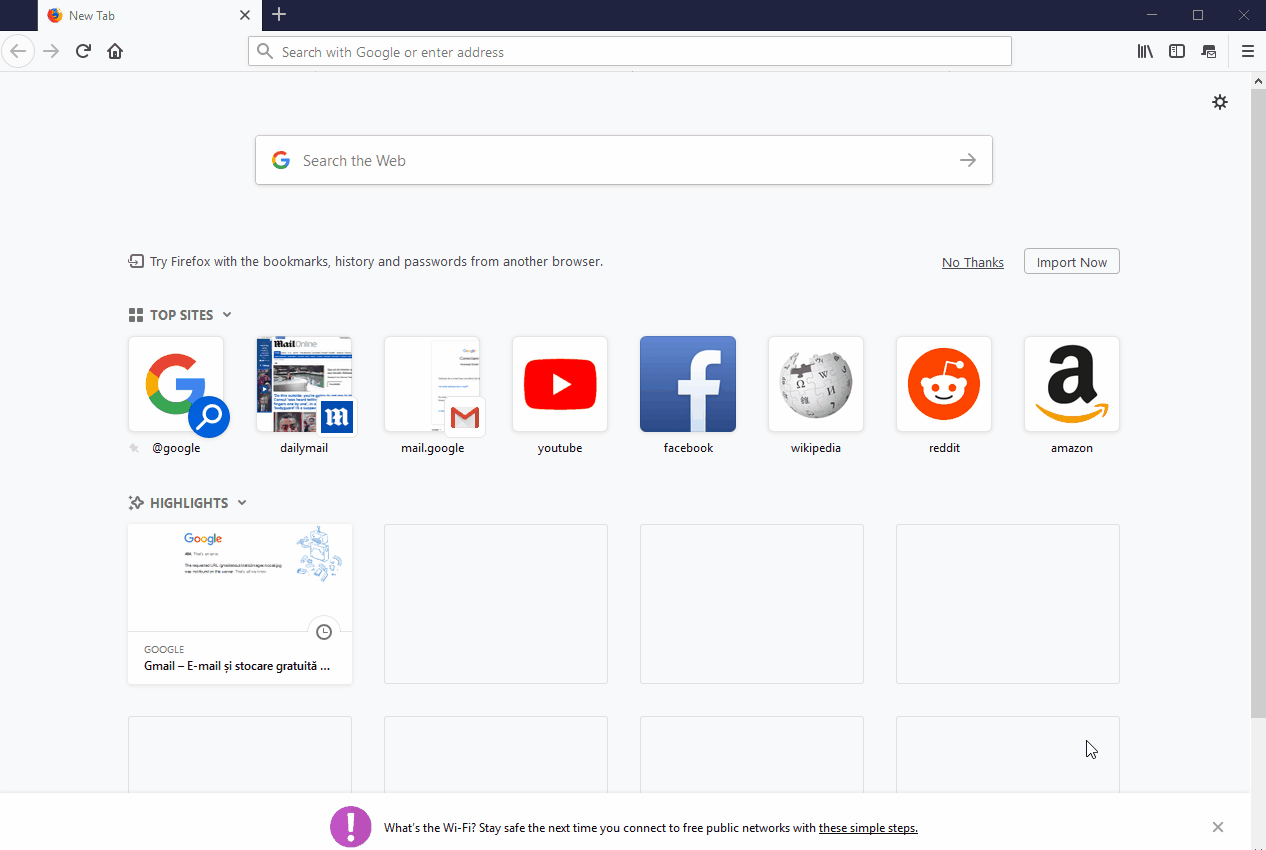1266x850 pixels.
Task: Open the amazon top site
Action: [1072, 385]
